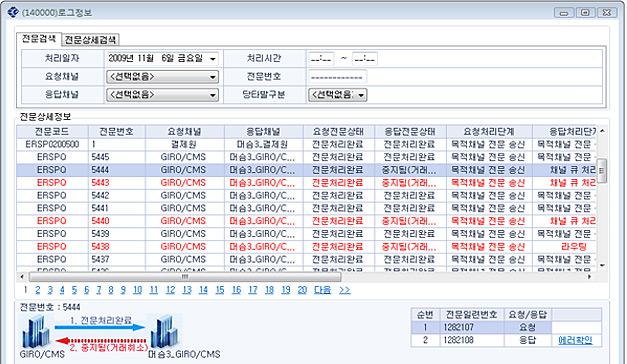Click the horizontal scrollbar thumb
This screenshot has width=627, height=364.
(x=185, y=277)
